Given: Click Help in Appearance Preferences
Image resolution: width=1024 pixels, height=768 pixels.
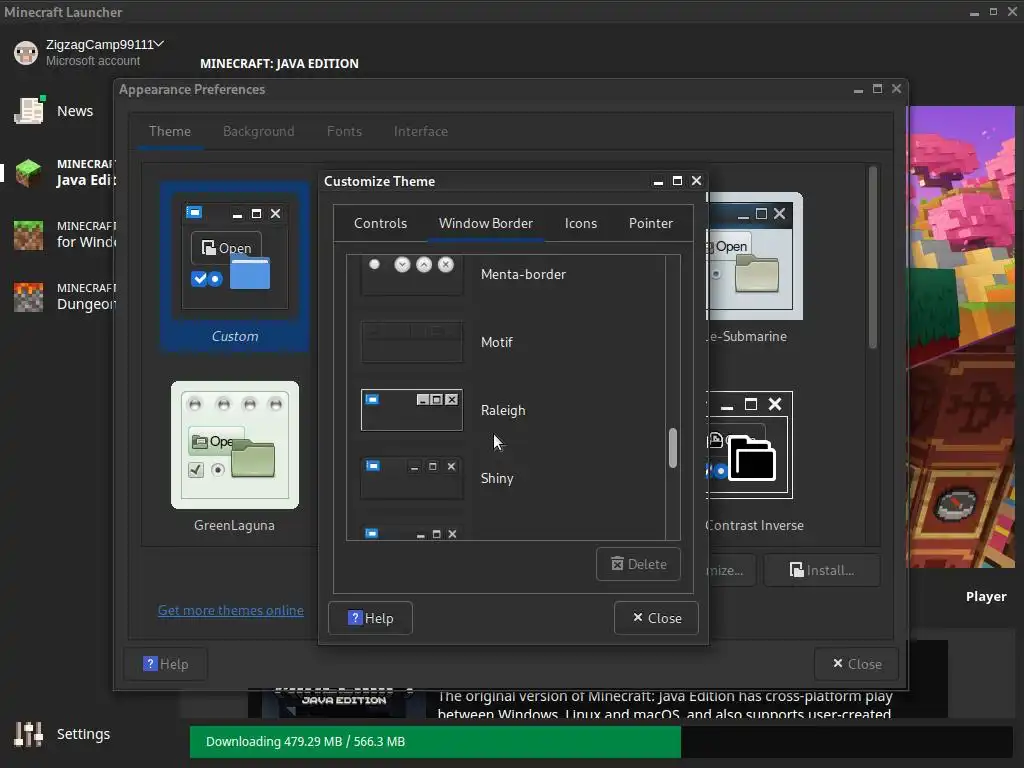Looking at the screenshot, I should 165,664.
